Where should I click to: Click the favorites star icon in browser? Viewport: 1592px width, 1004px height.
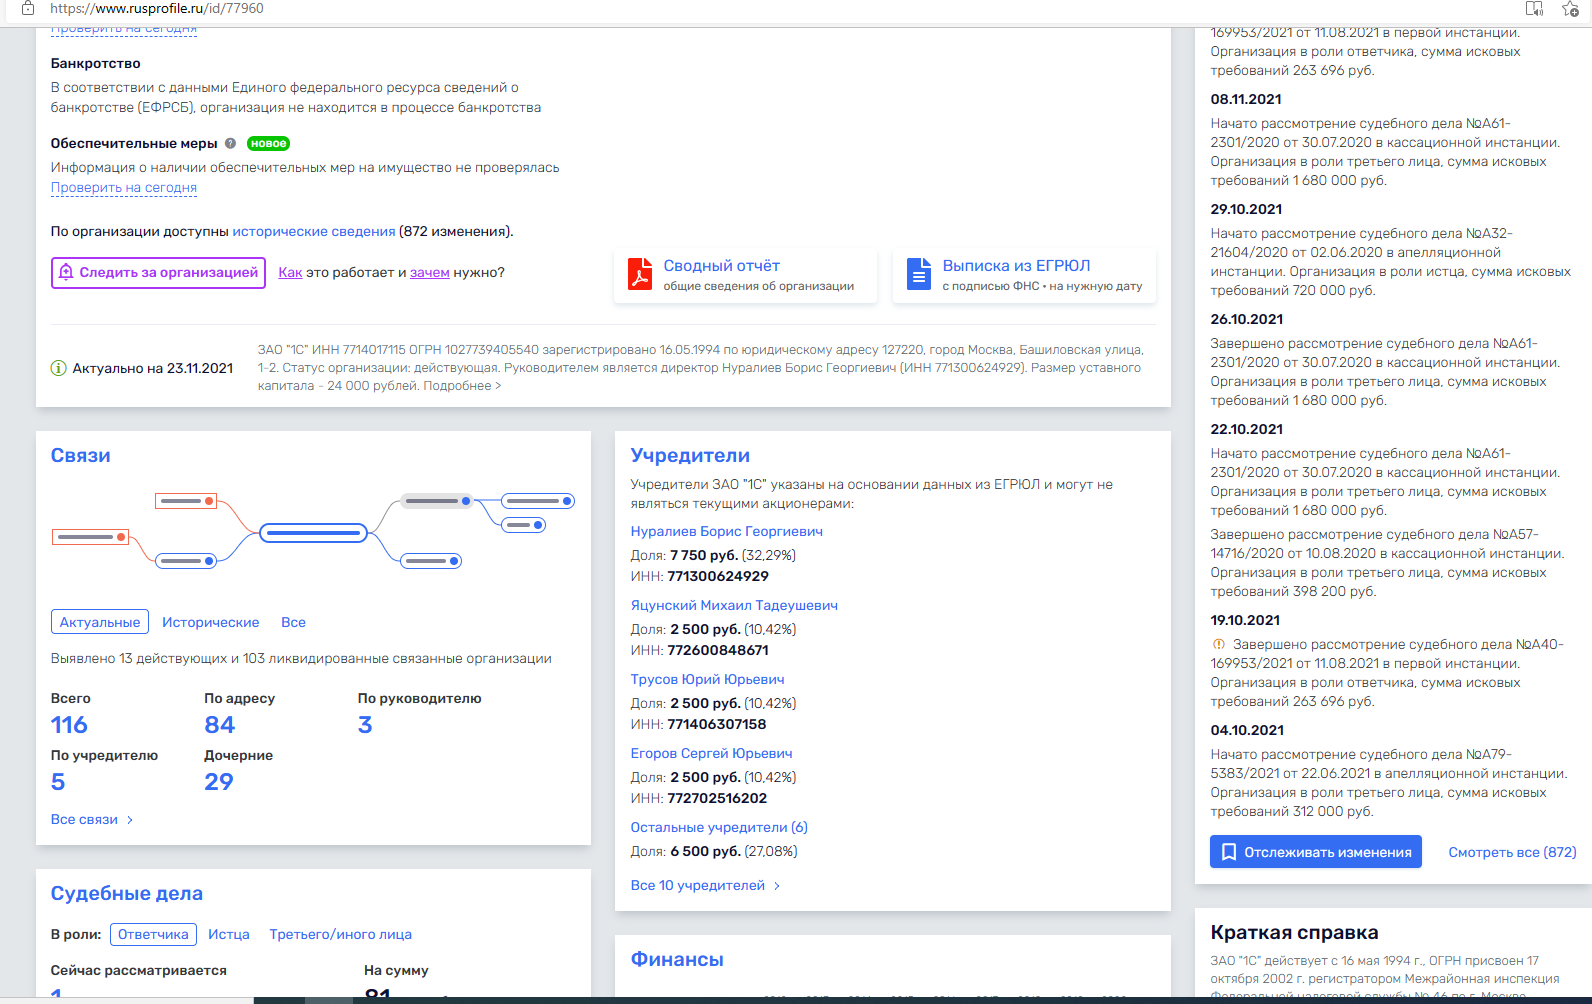pos(1570,9)
